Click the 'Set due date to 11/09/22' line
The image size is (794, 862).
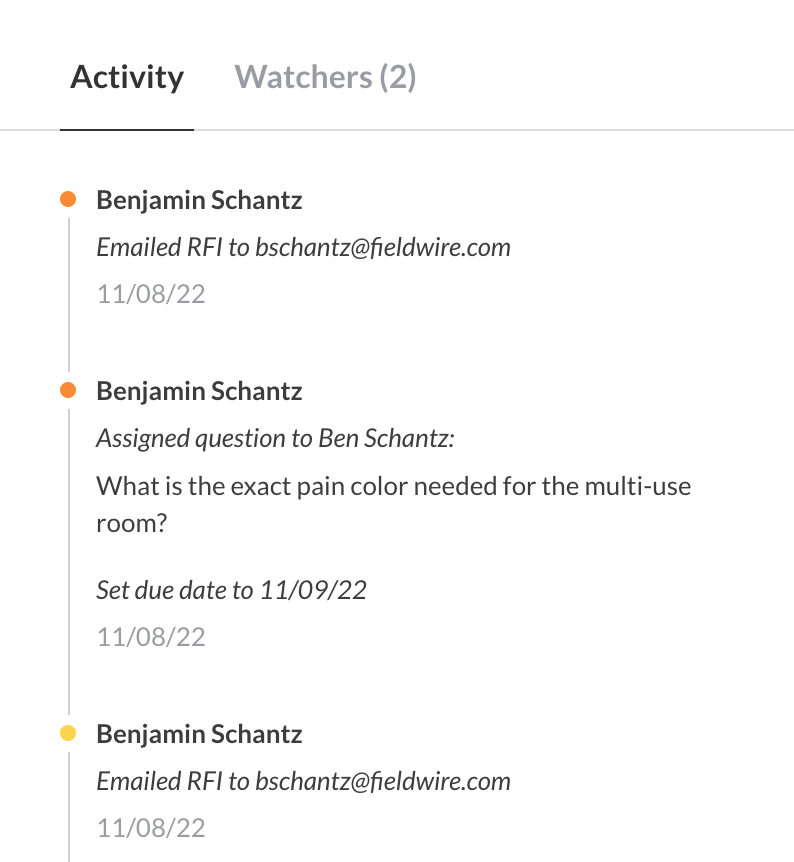click(x=231, y=590)
